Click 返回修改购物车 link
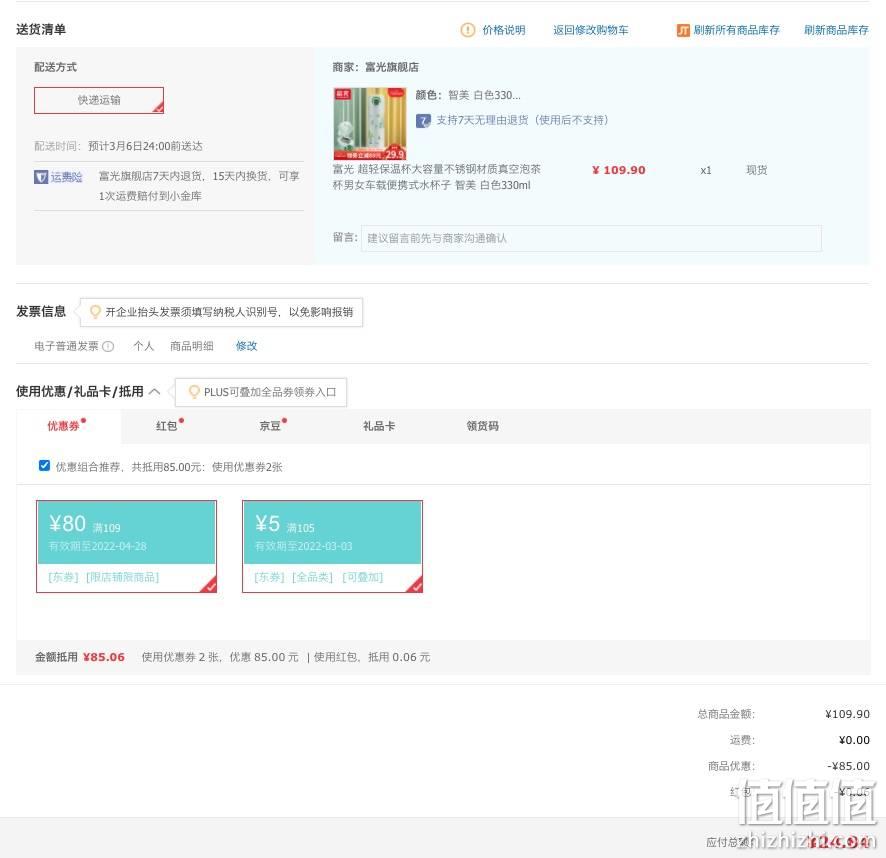This screenshot has width=886, height=858. 590,30
